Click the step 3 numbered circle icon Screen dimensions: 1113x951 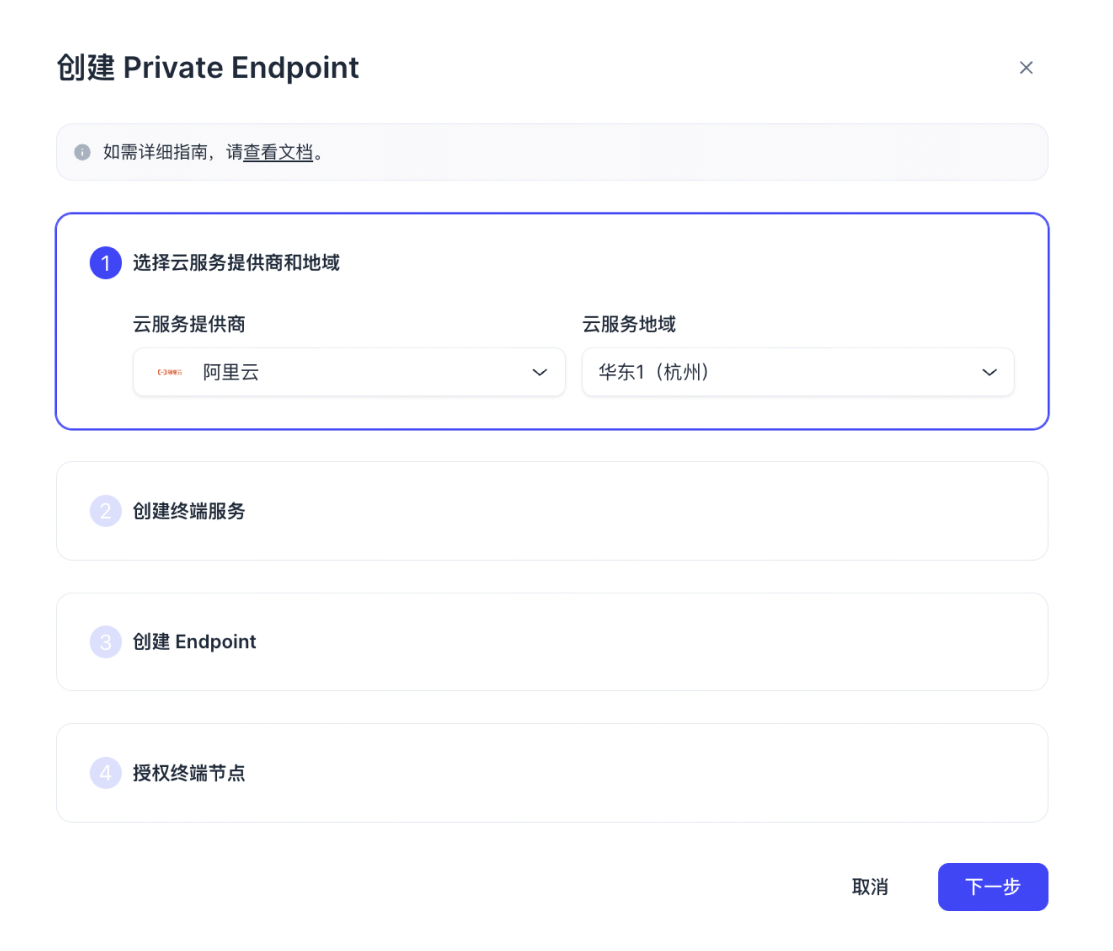pos(104,642)
